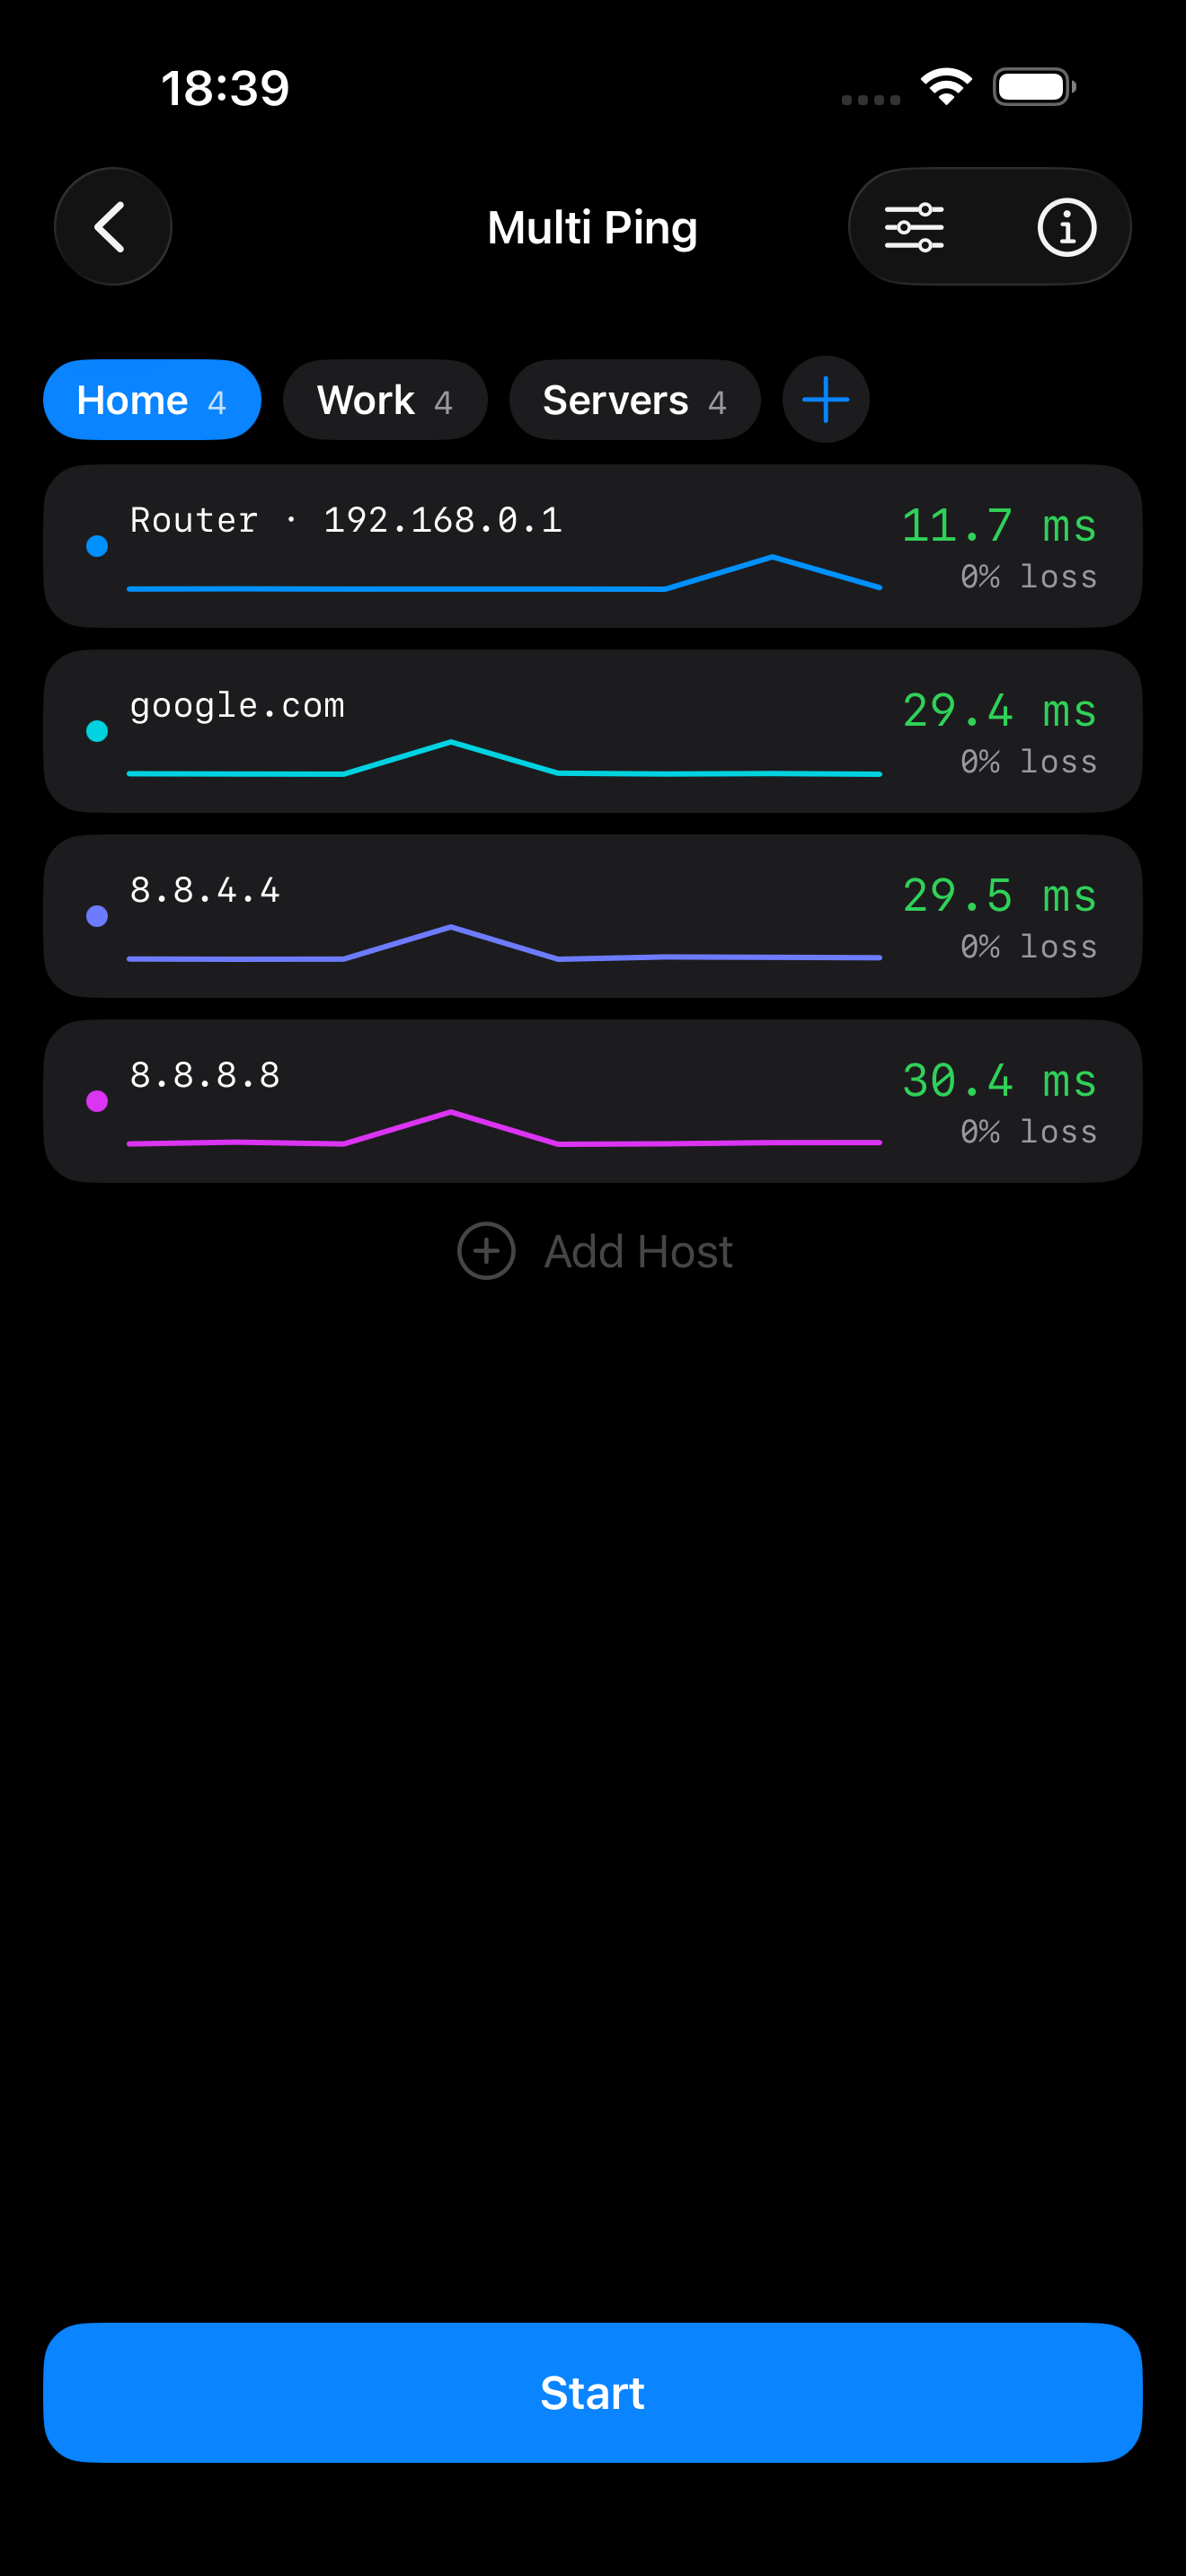The width and height of the screenshot is (1186, 2576).
Task: Switch to the Servers group tab
Action: (635, 400)
